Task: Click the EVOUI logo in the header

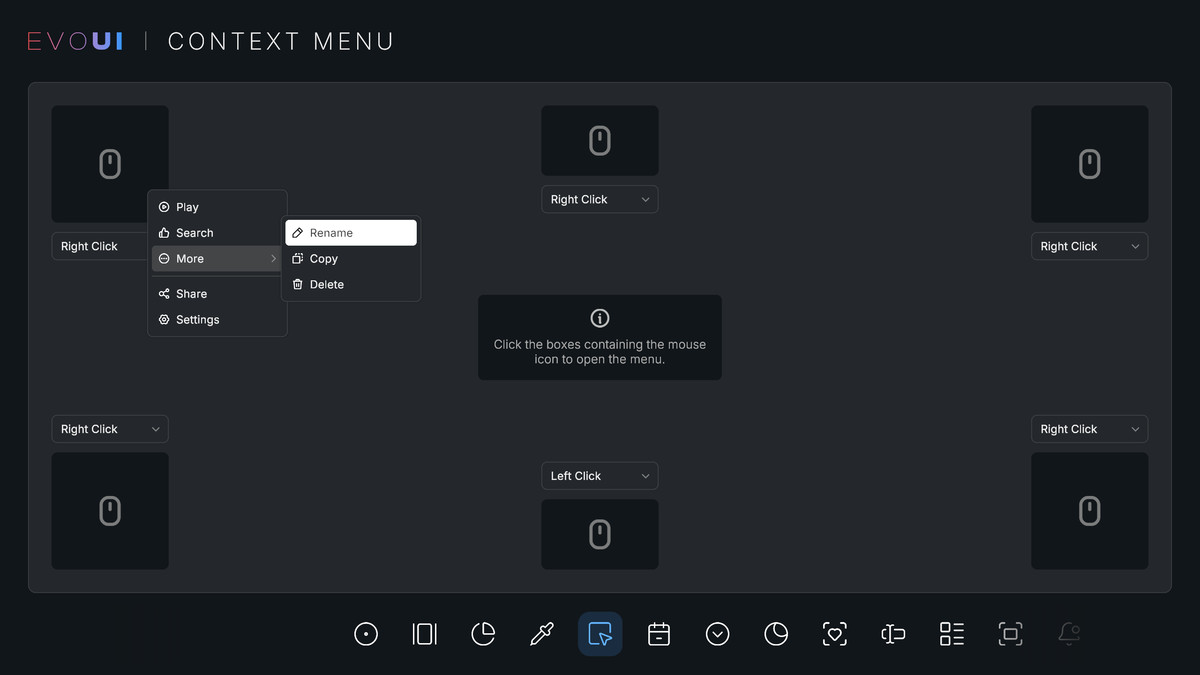Action: [74, 40]
